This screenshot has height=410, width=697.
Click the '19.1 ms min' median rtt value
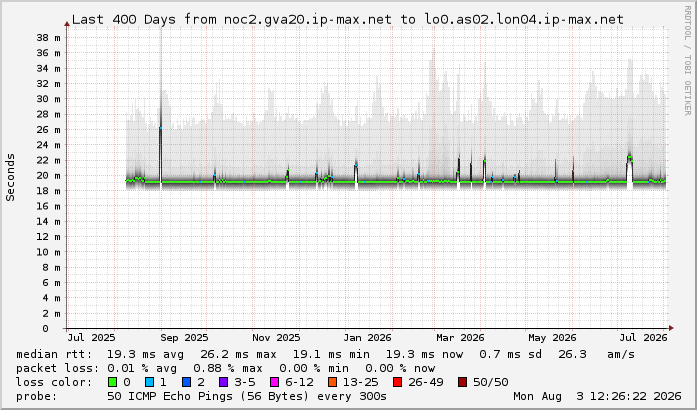331,354
